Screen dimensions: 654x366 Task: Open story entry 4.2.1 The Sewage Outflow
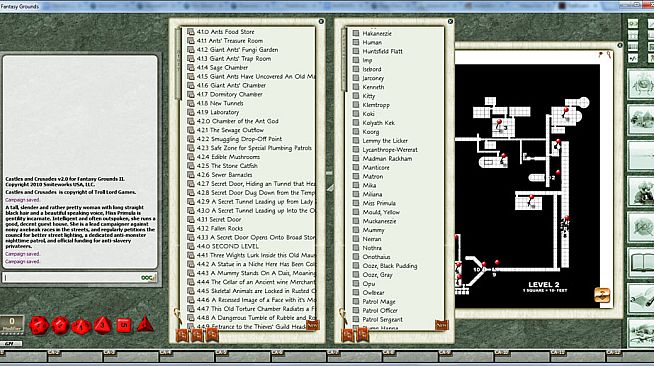tap(230, 130)
